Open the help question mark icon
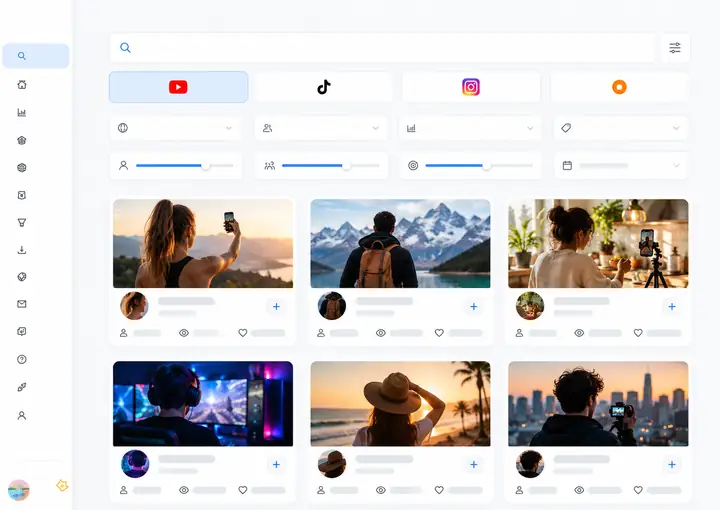Image resolution: width=720 pixels, height=510 pixels. (22, 359)
